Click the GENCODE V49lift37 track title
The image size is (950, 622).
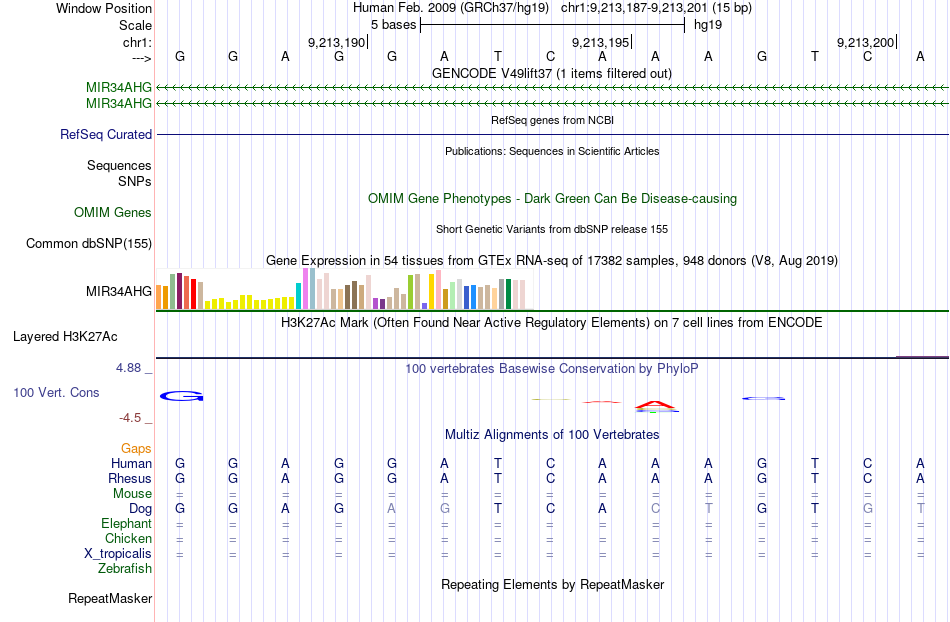(x=552, y=73)
